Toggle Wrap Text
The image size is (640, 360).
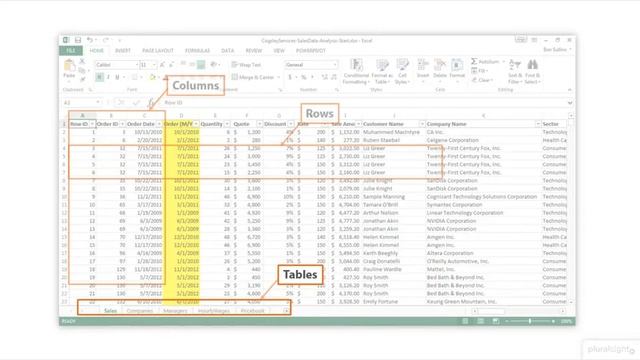click(x=246, y=65)
